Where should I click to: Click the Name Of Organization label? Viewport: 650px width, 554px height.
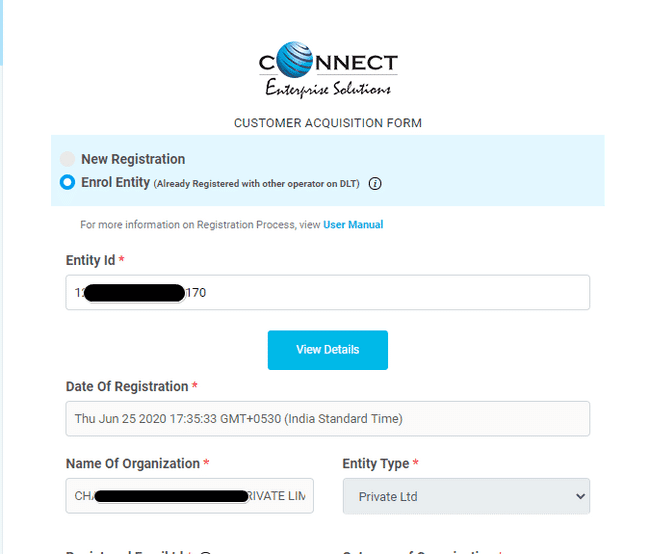(x=133, y=464)
